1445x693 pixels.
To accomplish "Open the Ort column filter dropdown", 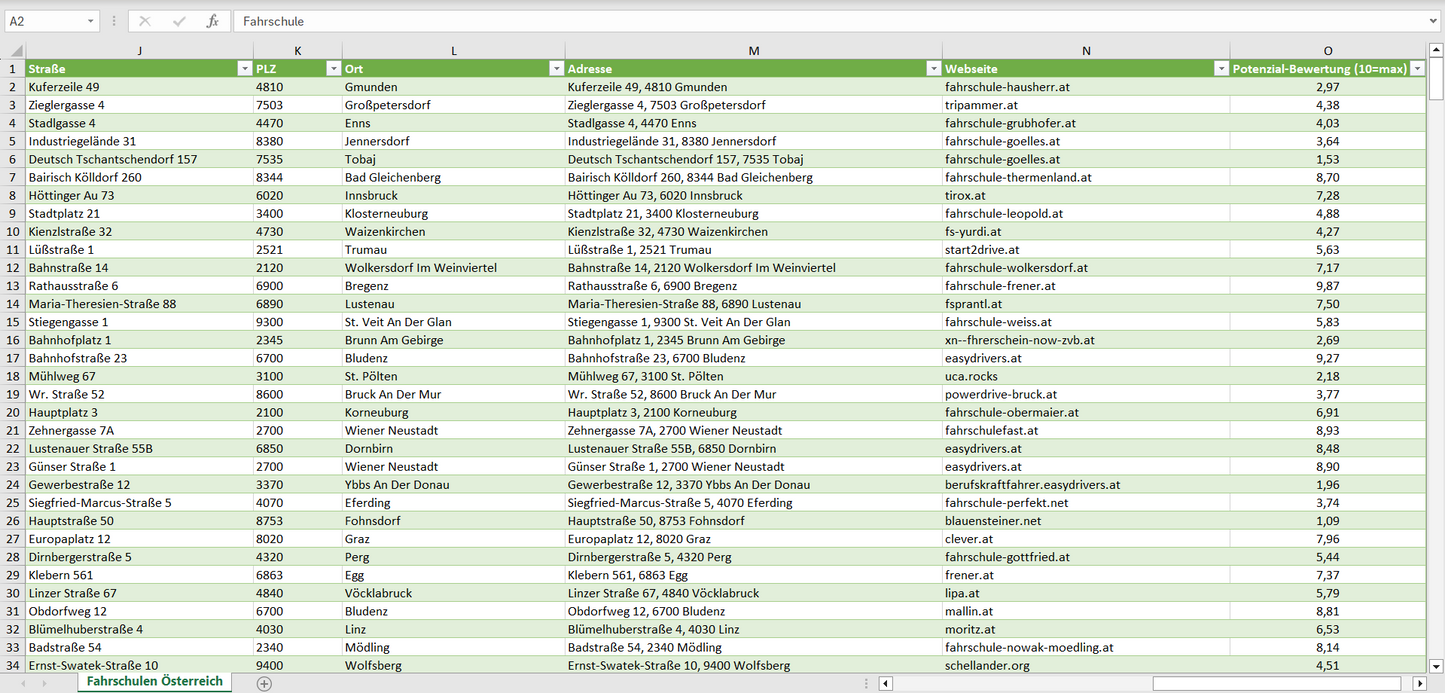I will 556,69.
